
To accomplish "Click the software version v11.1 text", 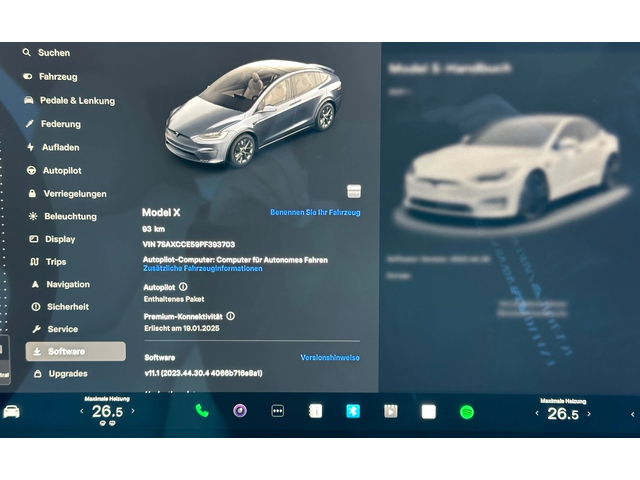I will pos(203,373).
